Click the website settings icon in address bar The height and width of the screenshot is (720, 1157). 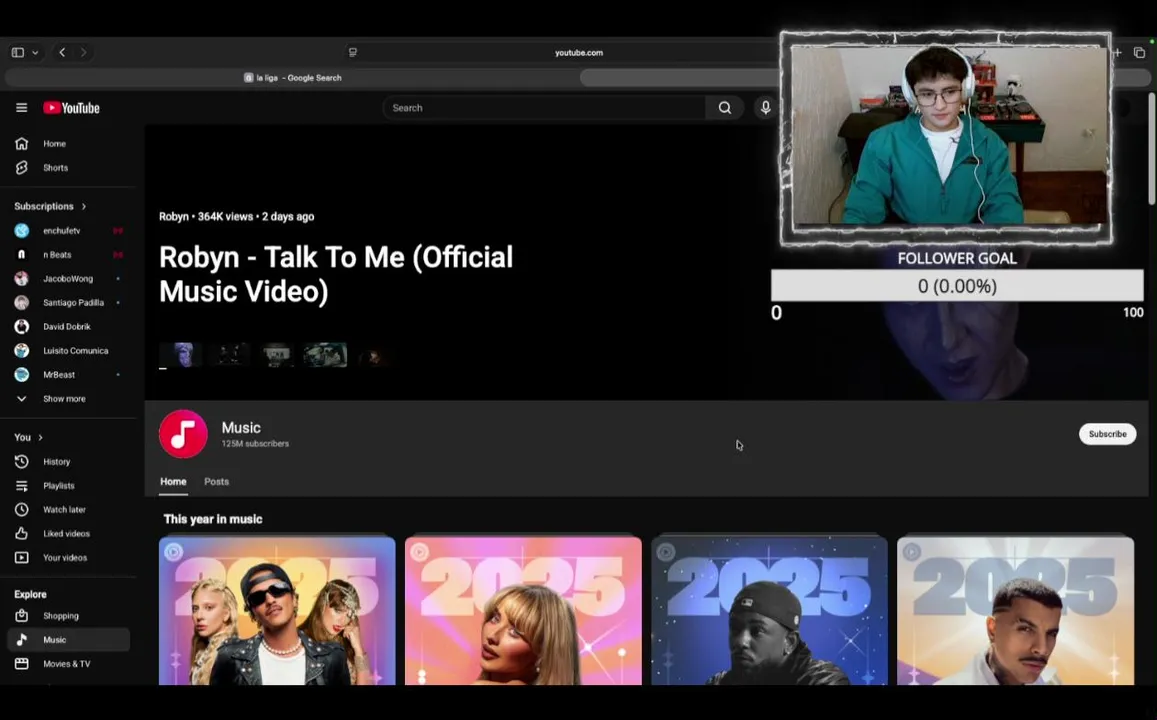click(353, 52)
